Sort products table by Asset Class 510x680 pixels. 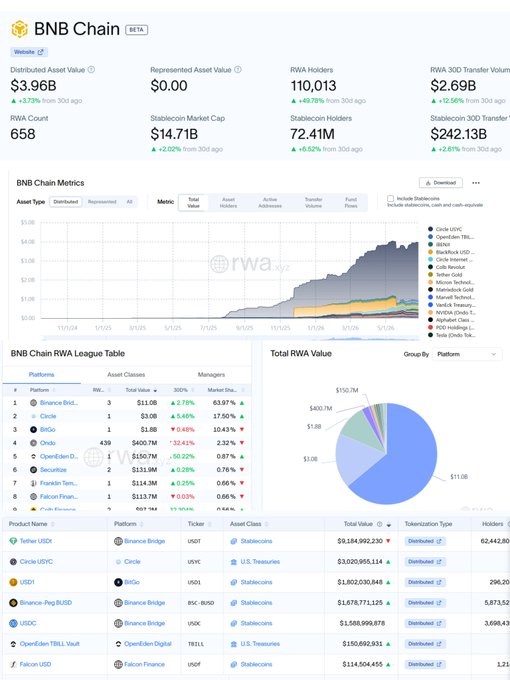[248, 524]
